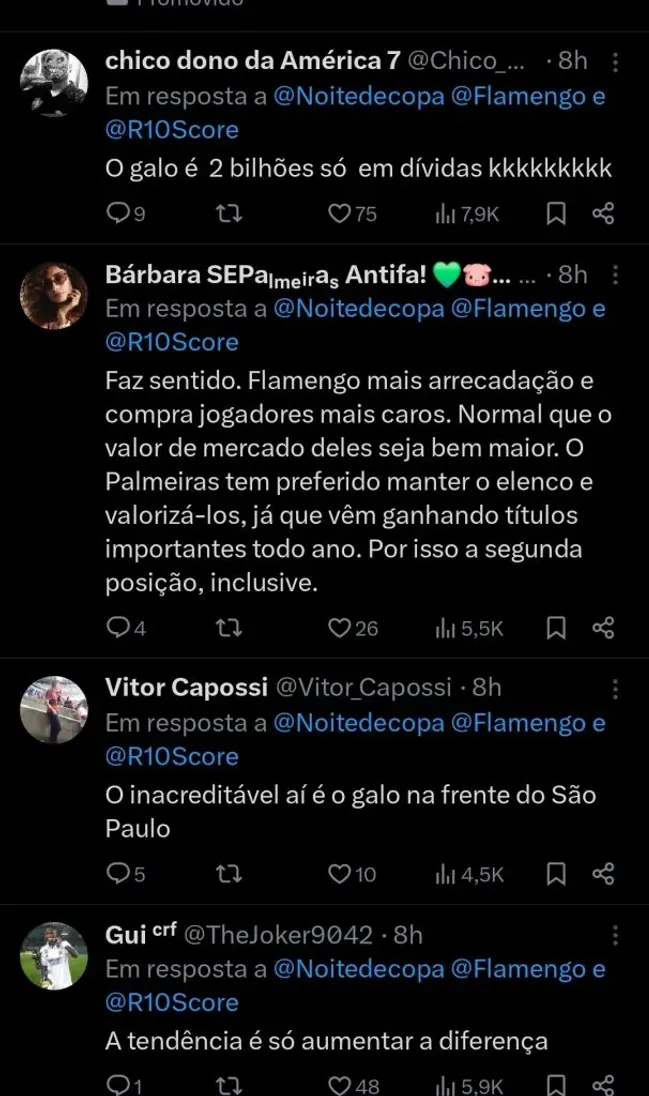This screenshot has width=649, height=1096.
Task: View analytics showing 4,5K views
Action: [x=469, y=874]
